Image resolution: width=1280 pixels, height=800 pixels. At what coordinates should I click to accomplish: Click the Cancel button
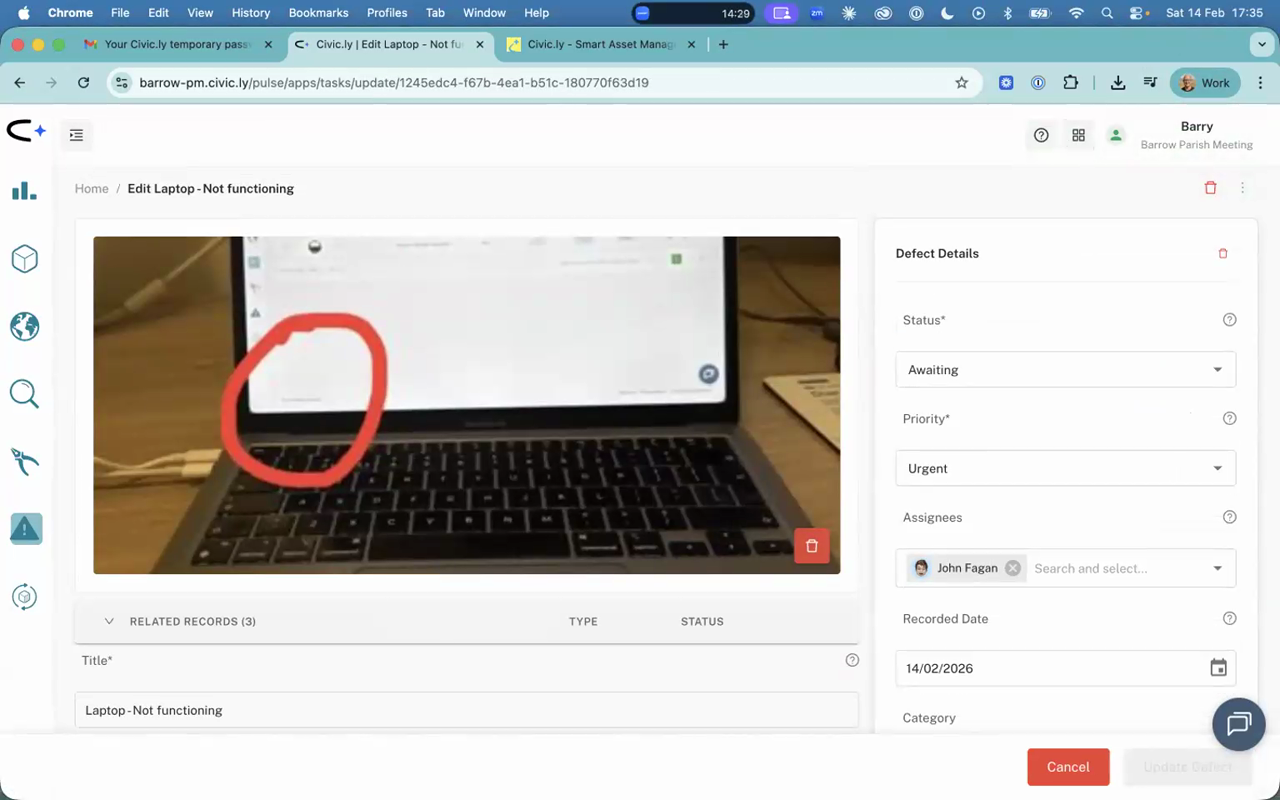click(1068, 766)
